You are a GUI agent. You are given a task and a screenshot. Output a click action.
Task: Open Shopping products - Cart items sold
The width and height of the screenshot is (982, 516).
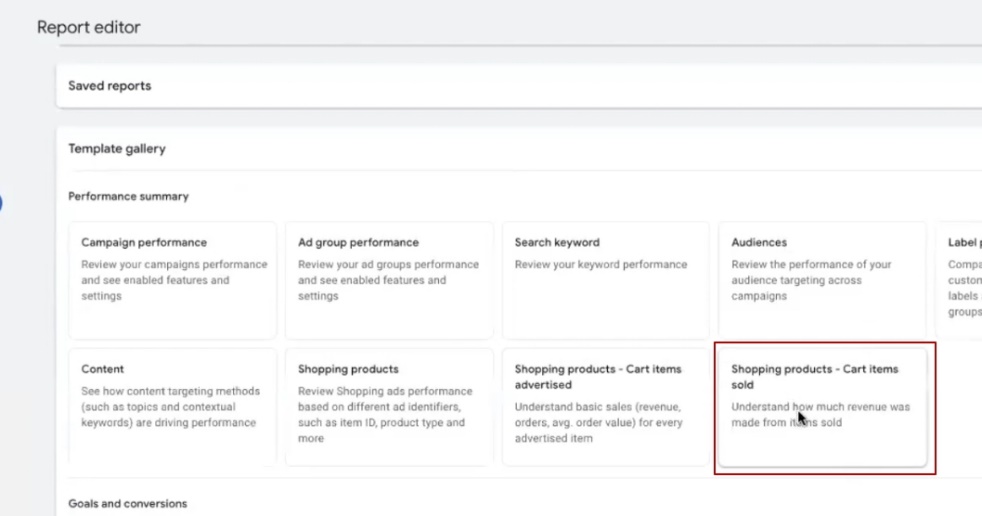[x=822, y=406]
